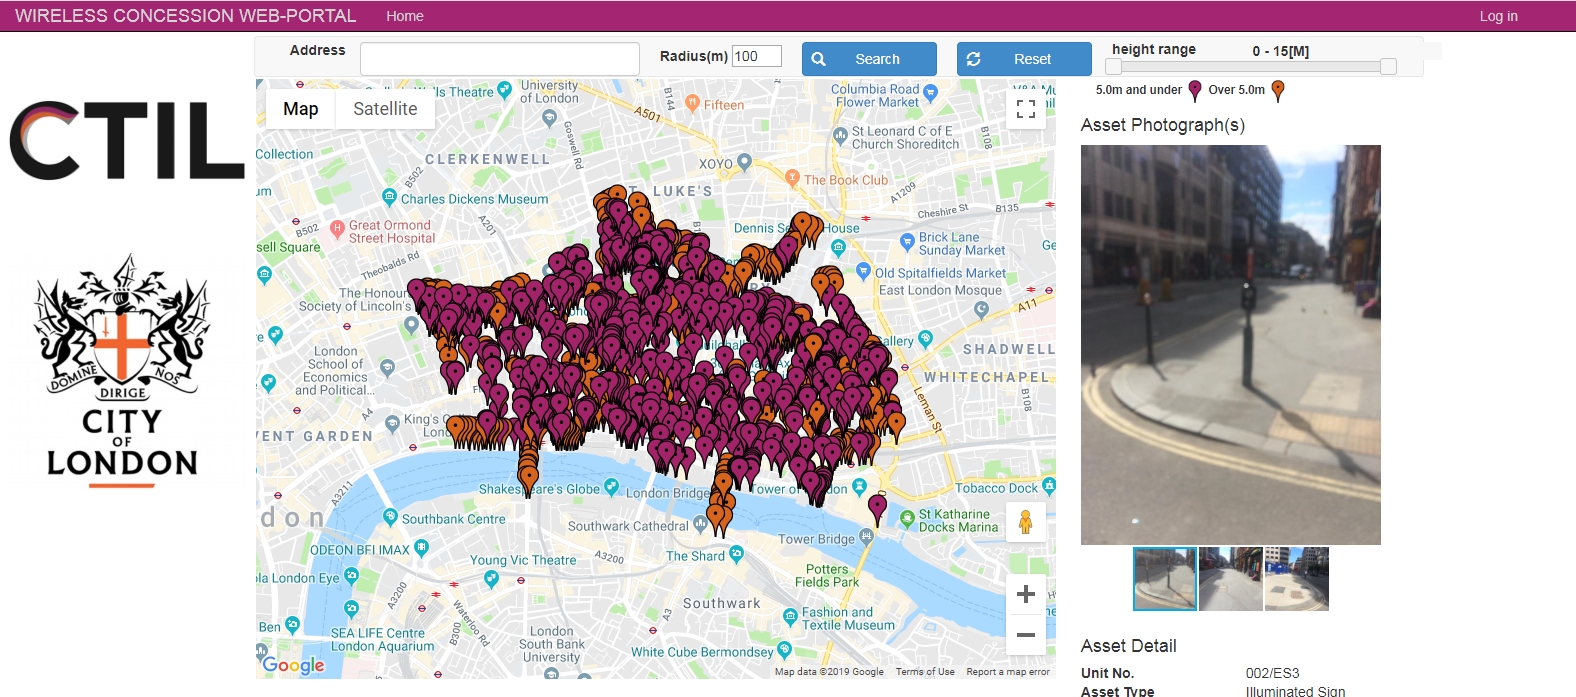This screenshot has width=1576, height=697.
Task: Open the Terms of Use link
Action: [925, 672]
